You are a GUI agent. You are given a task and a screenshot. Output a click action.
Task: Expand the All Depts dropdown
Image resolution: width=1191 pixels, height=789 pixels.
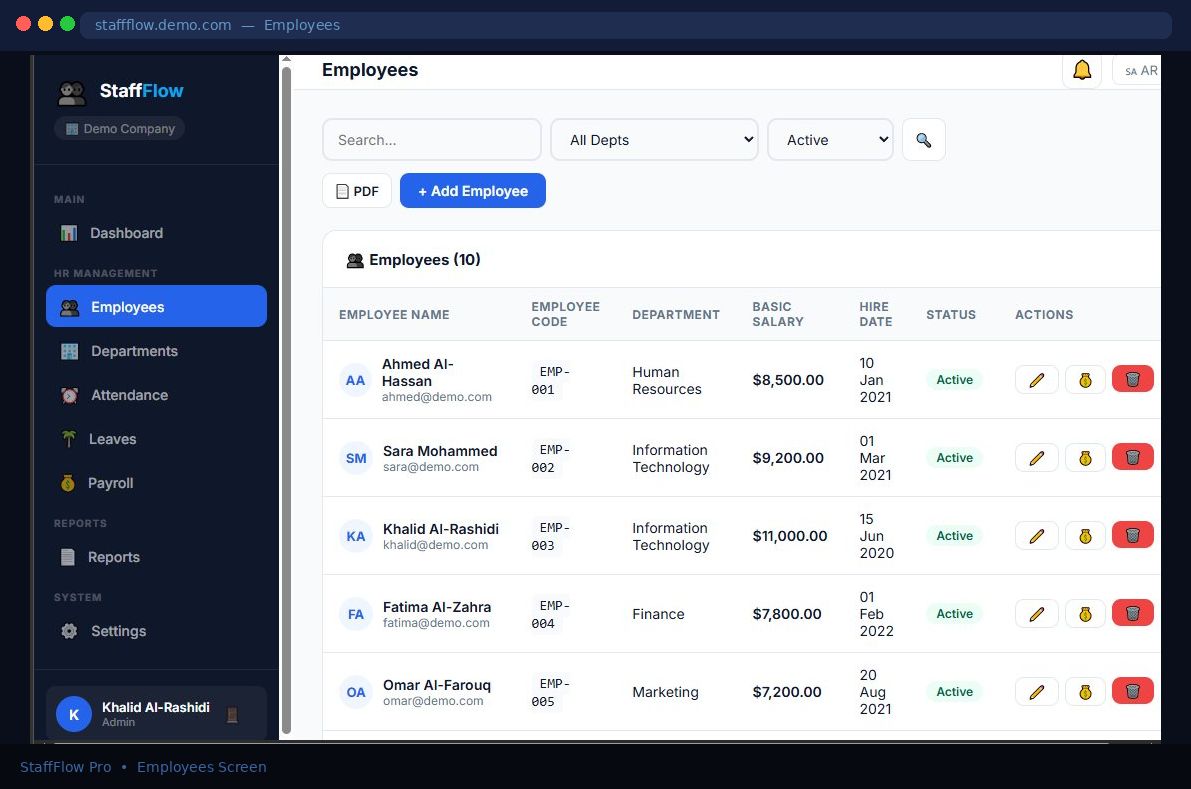pos(654,140)
